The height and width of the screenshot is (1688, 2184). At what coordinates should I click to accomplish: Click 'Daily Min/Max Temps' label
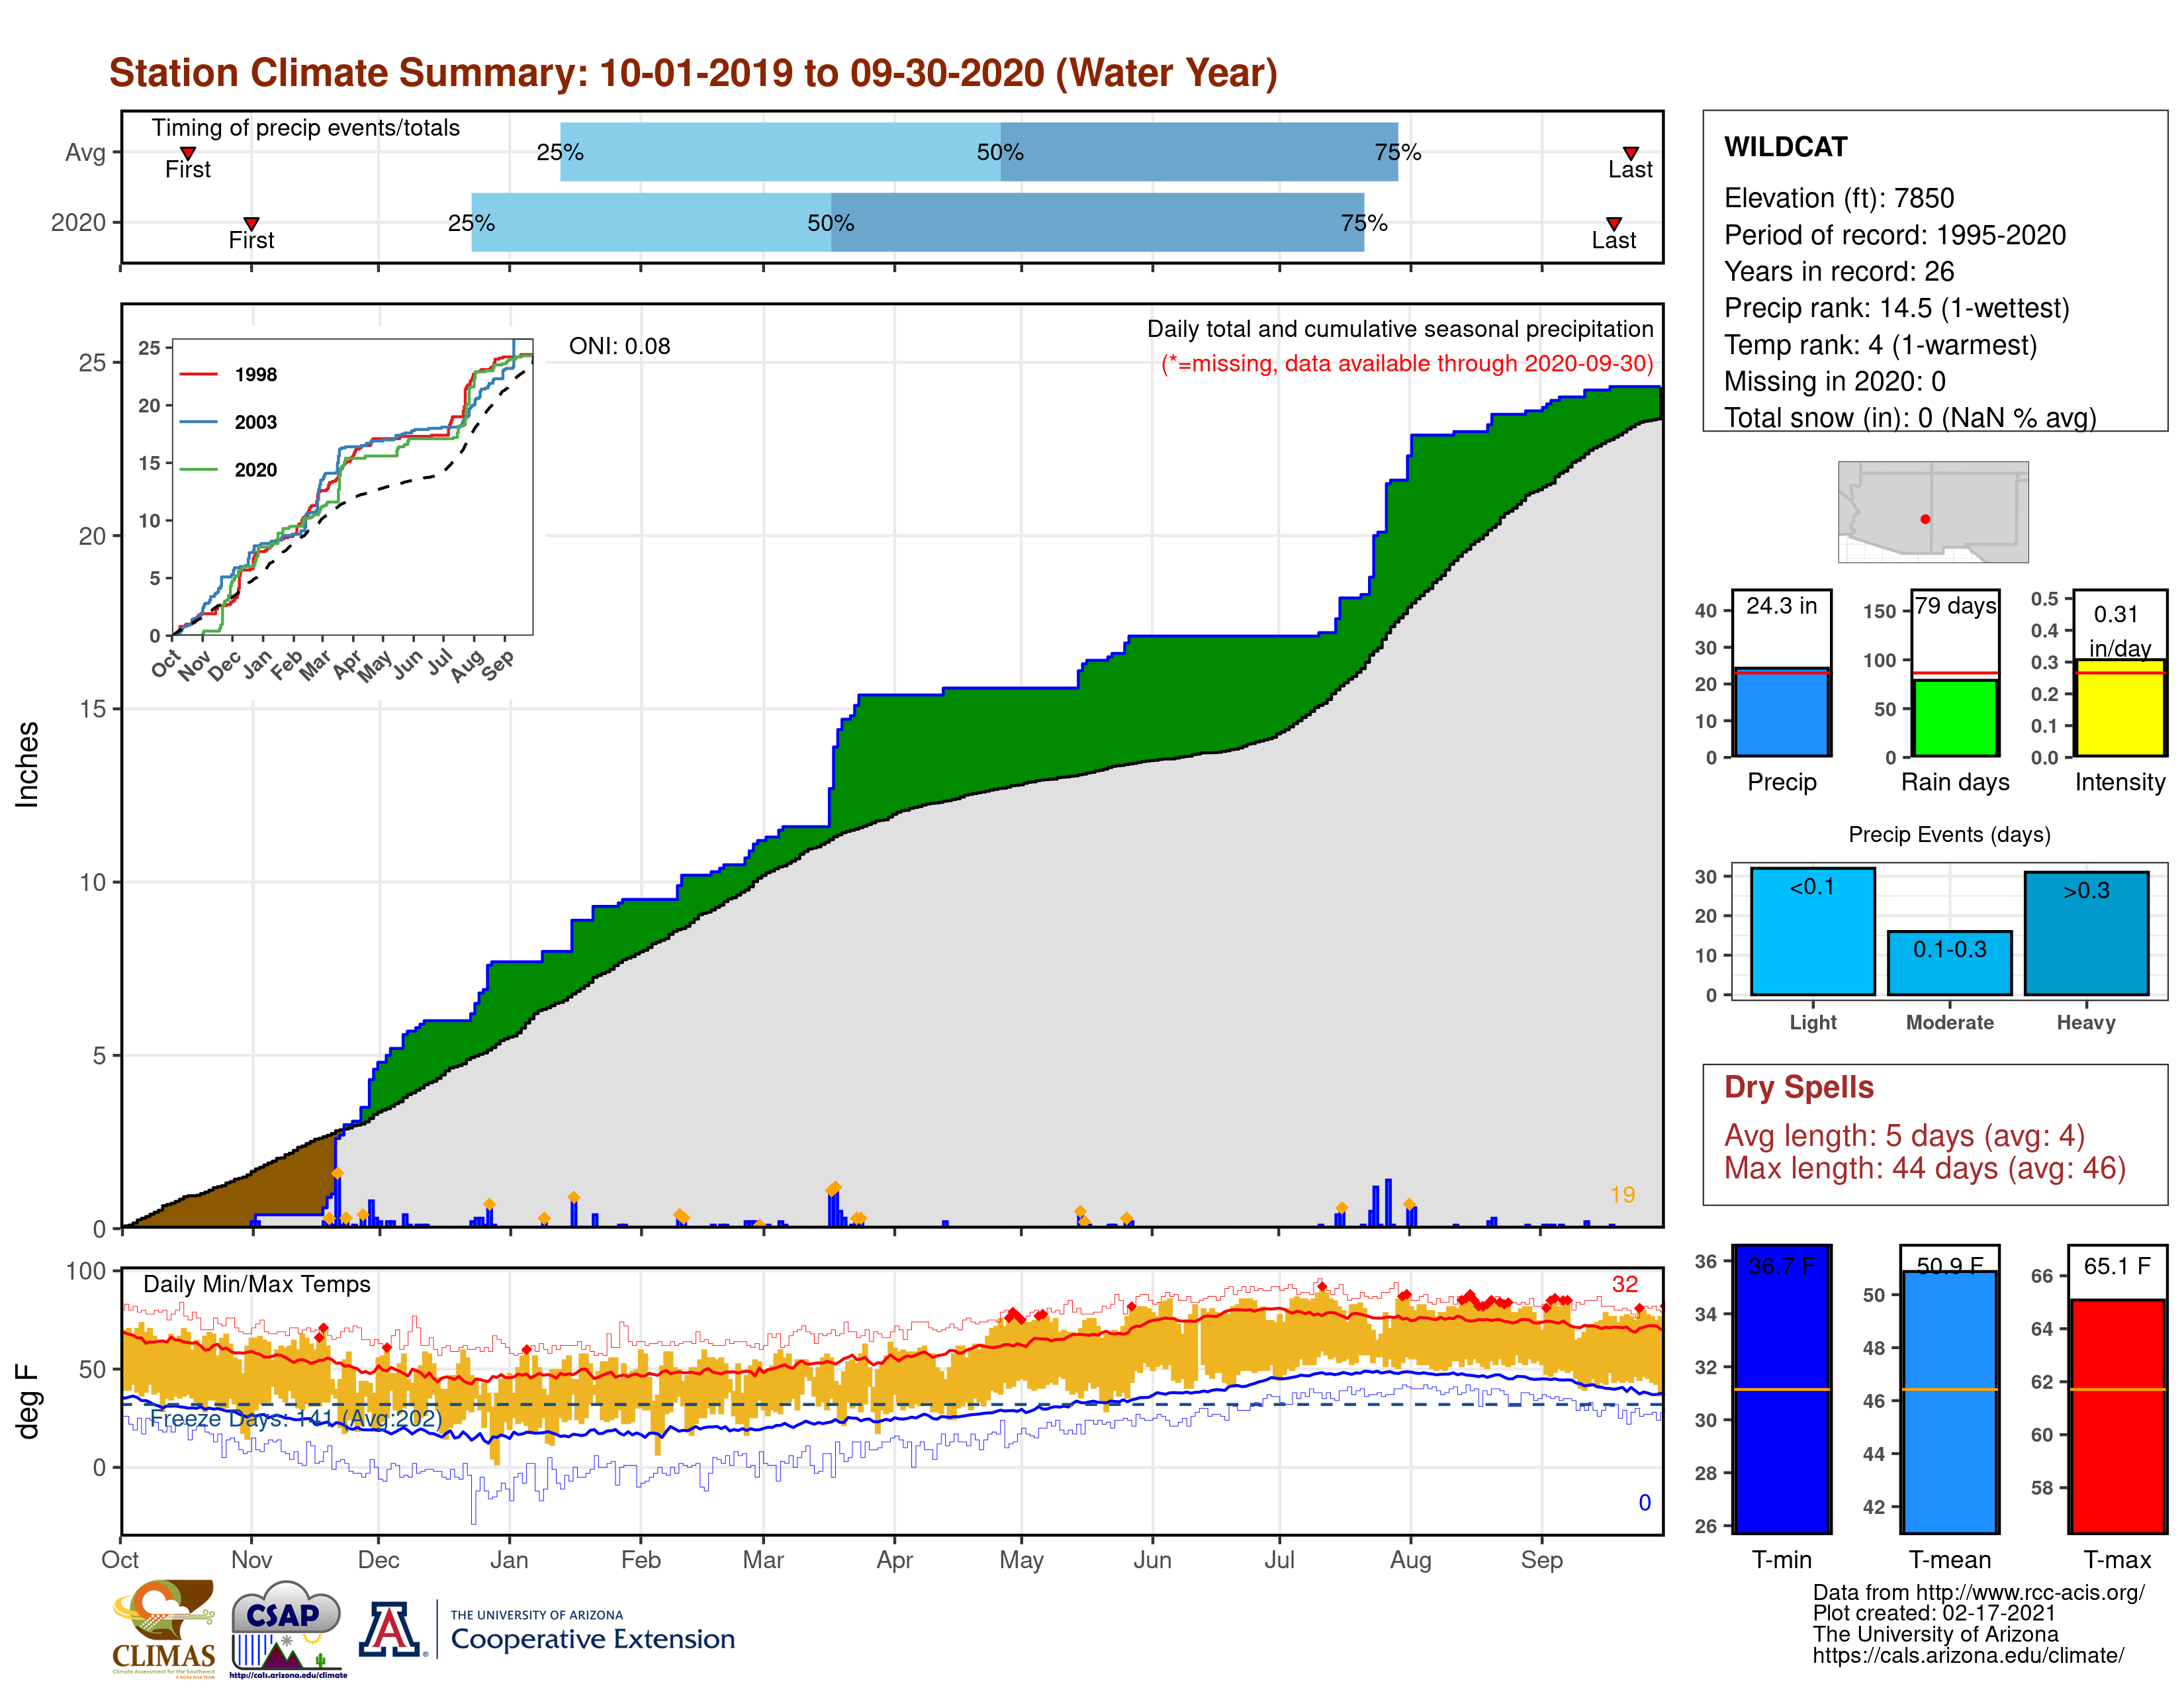point(257,1284)
